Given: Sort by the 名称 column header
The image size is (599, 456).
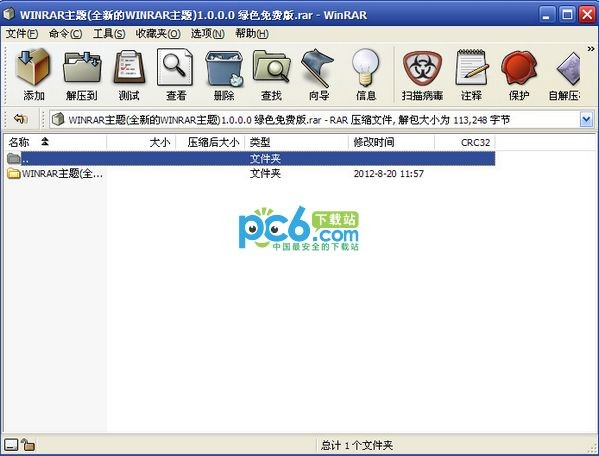Looking at the screenshot, I should 56,142.
